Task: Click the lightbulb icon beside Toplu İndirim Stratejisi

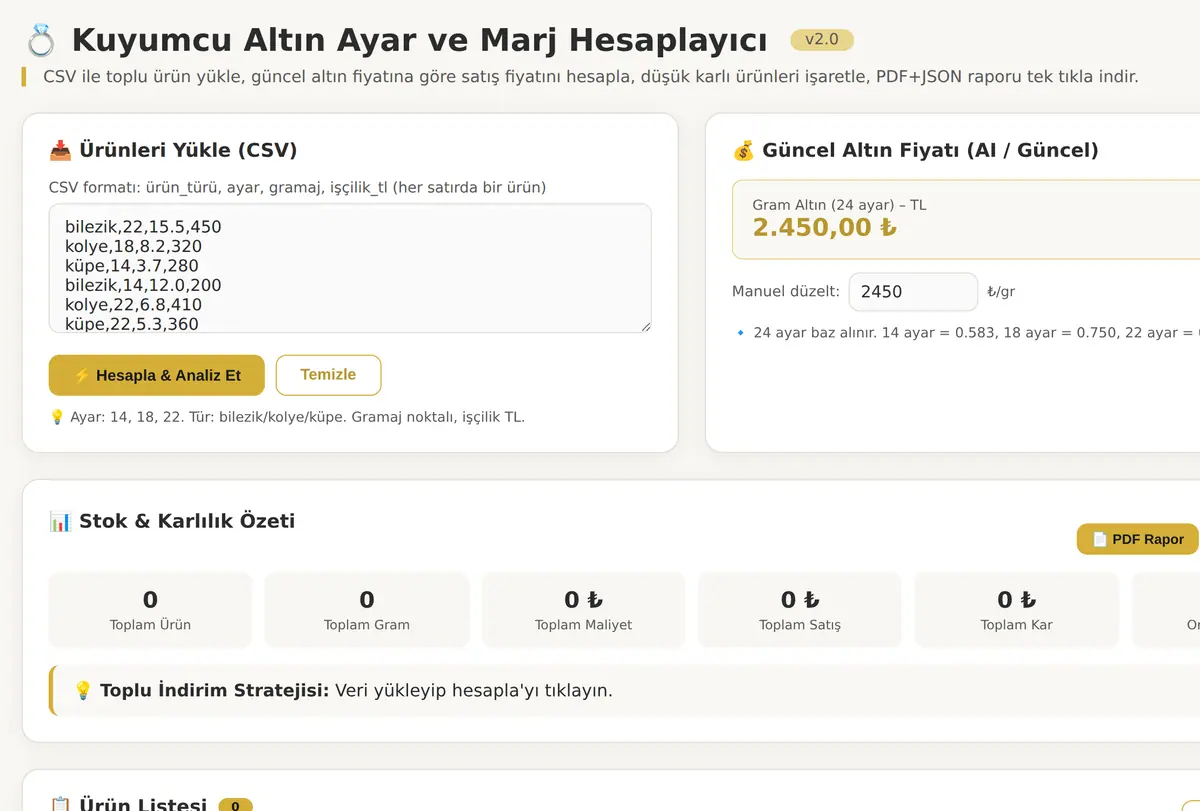Action: tap(84, 690)
